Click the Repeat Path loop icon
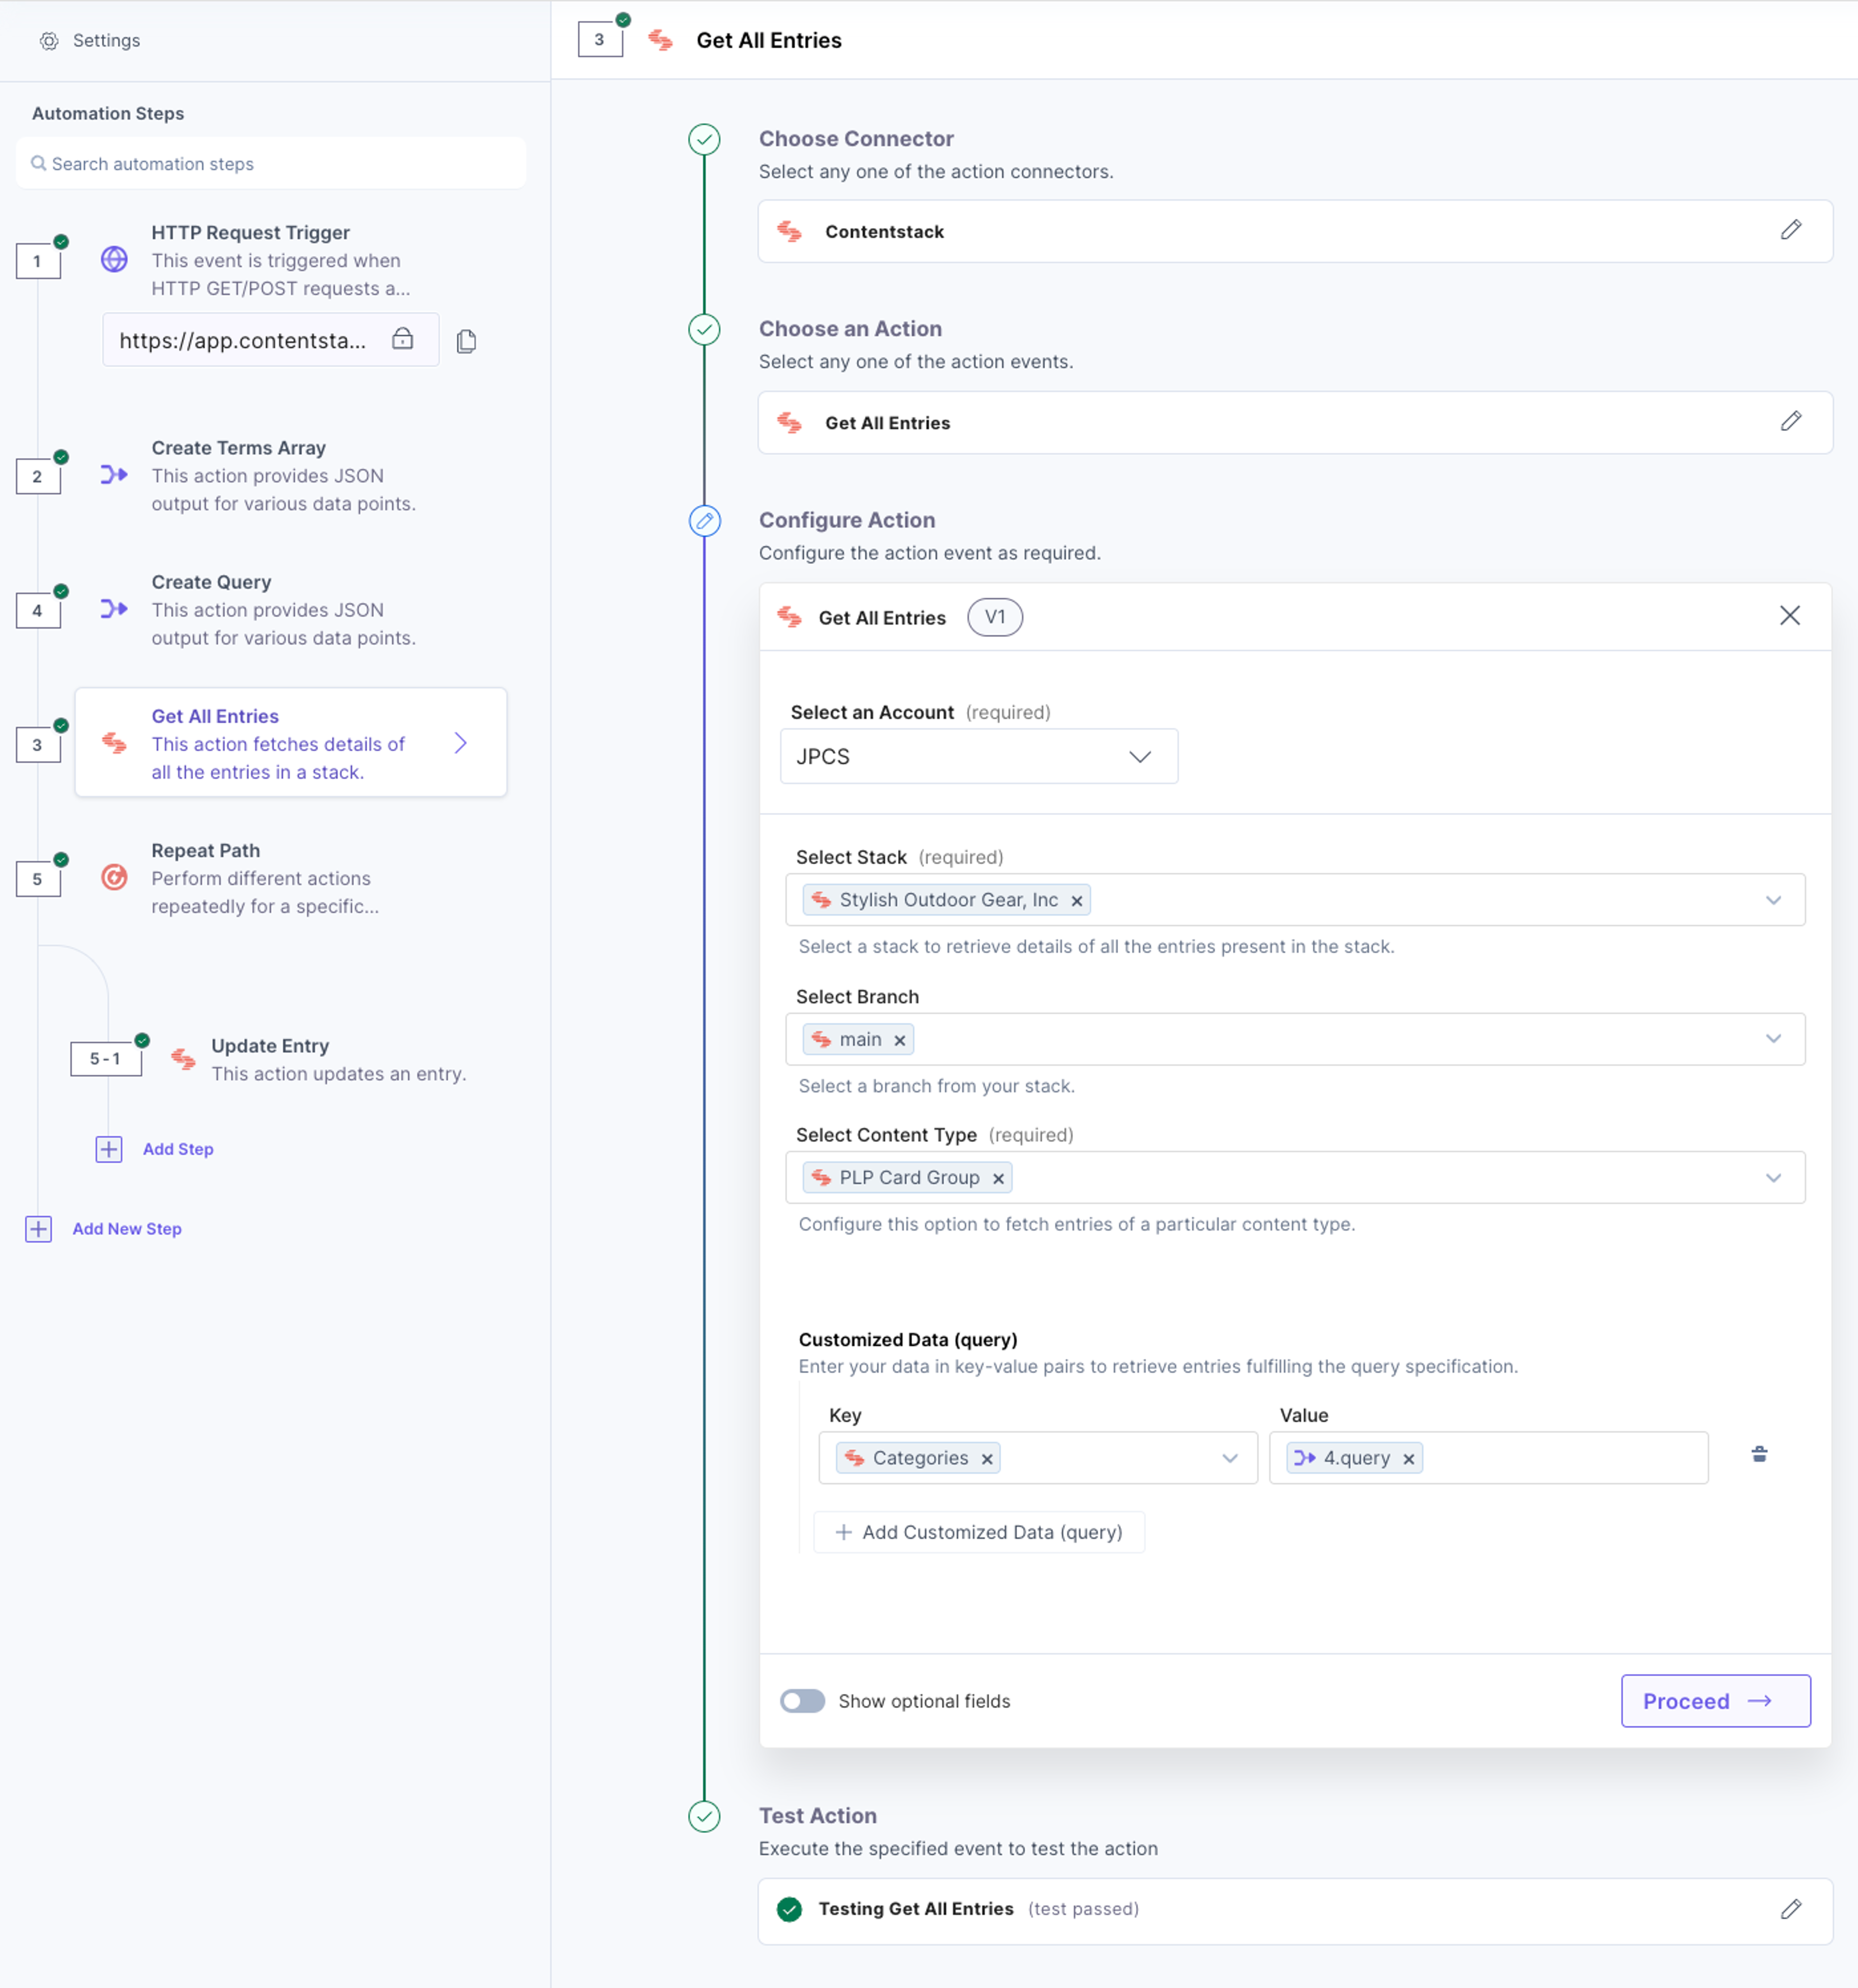 click(114, 878)
